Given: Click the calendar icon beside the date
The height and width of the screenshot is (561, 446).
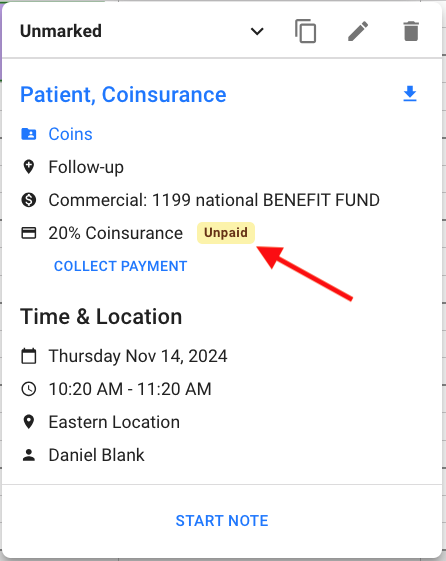Looking at the screenshot, I should pos(29,356).
